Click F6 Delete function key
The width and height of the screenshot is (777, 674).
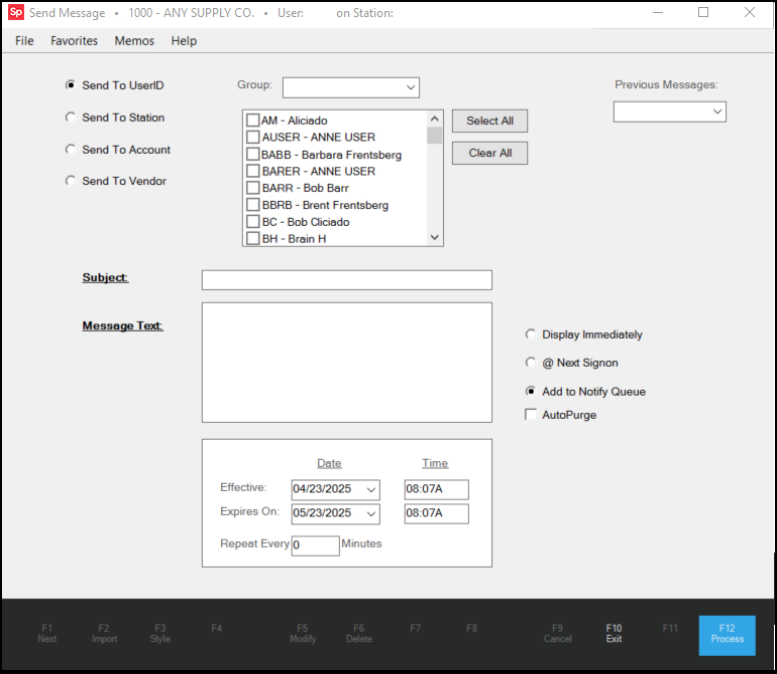[359, 634]
